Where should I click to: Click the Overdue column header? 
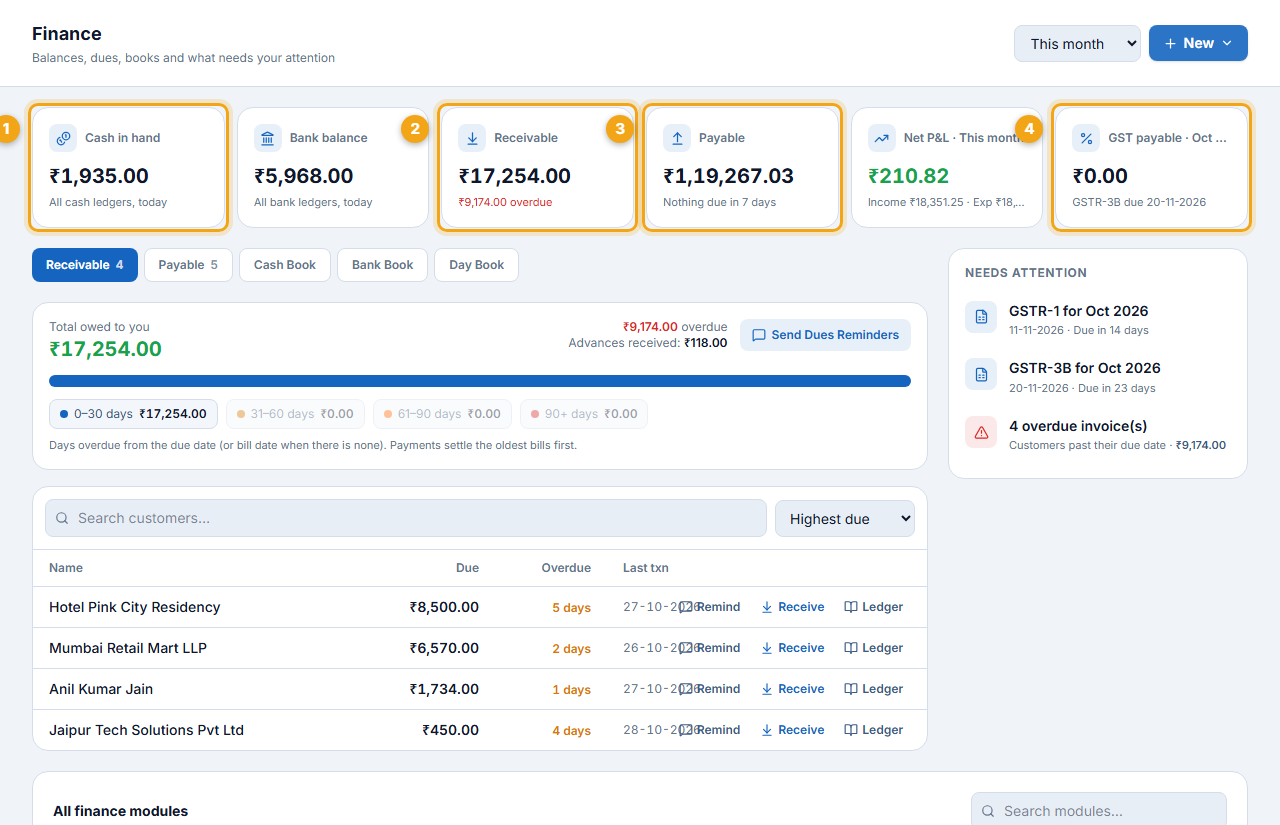(x=566, y=568)
